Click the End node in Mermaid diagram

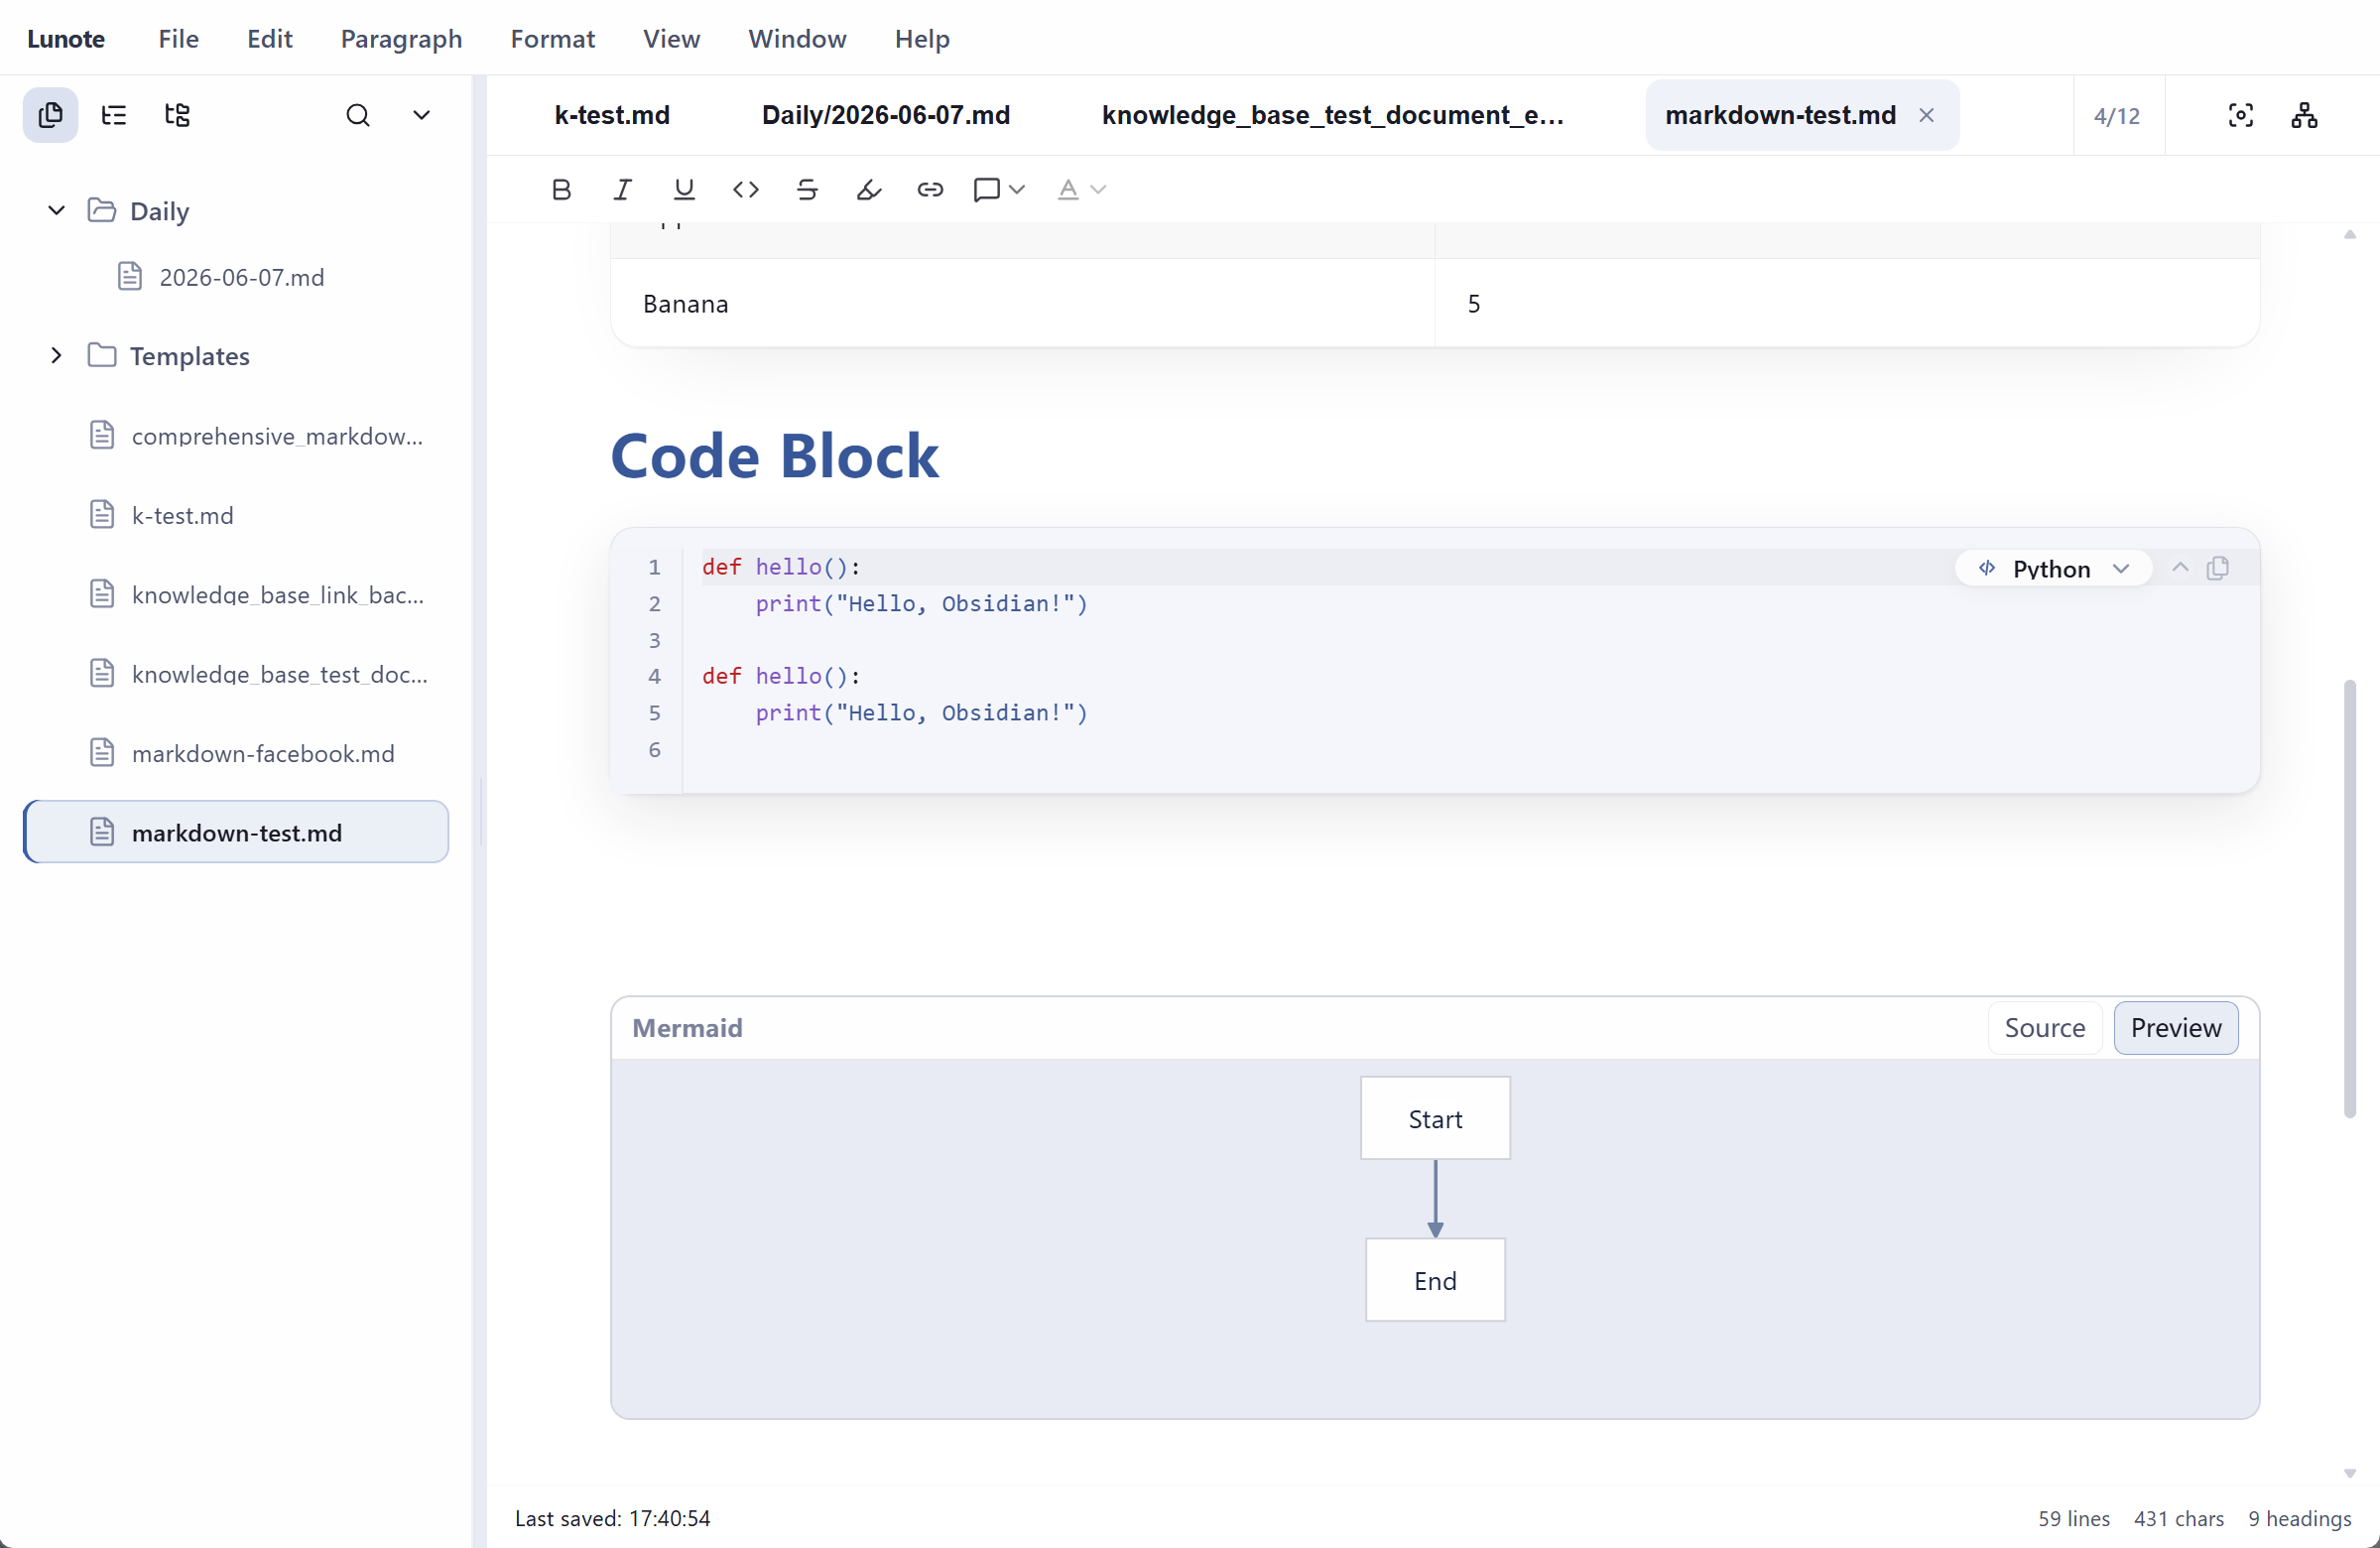[1435, 1280]
